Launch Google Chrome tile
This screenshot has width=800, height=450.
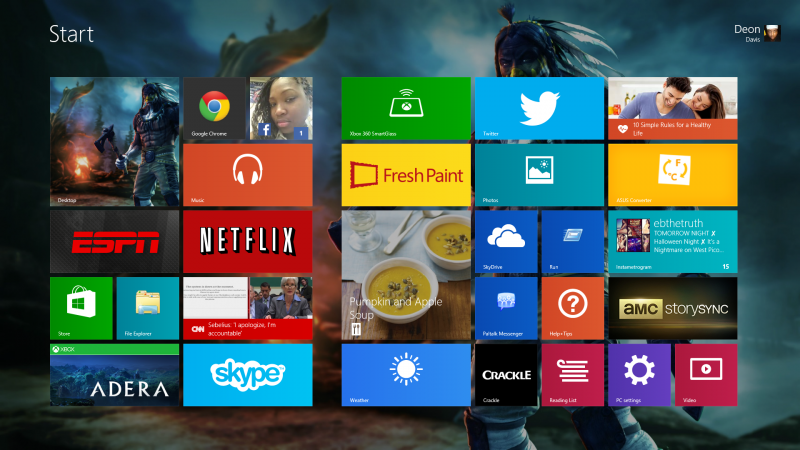(x=214, y=108)
